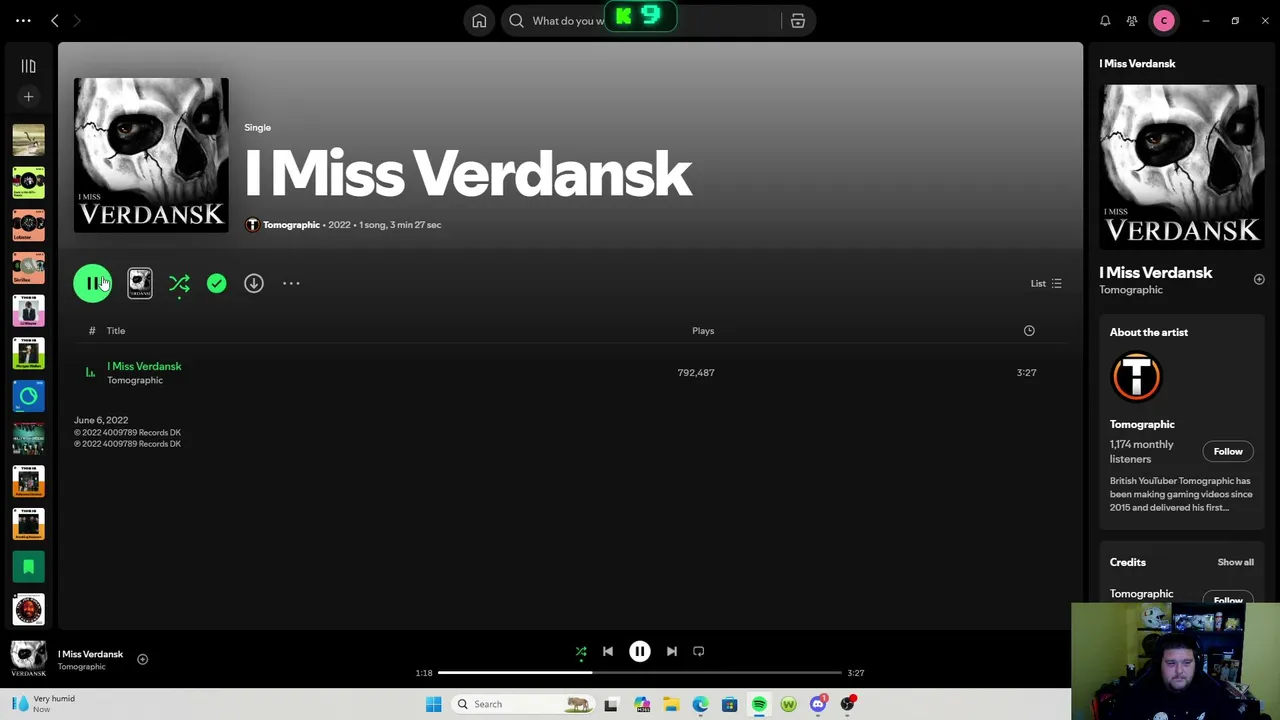Open Microsoft Store from the taskbar
1280x720 pixels.
click(x=730, y=704)
